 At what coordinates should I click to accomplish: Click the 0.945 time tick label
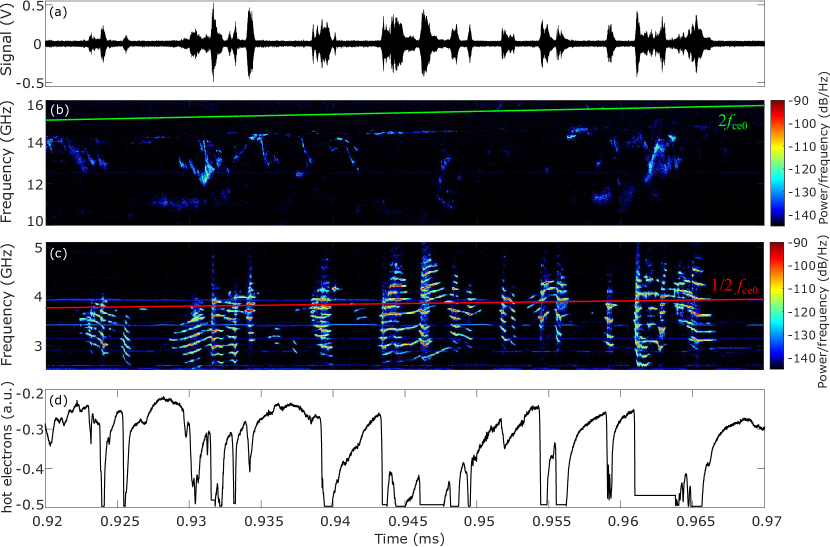[406, 522]
